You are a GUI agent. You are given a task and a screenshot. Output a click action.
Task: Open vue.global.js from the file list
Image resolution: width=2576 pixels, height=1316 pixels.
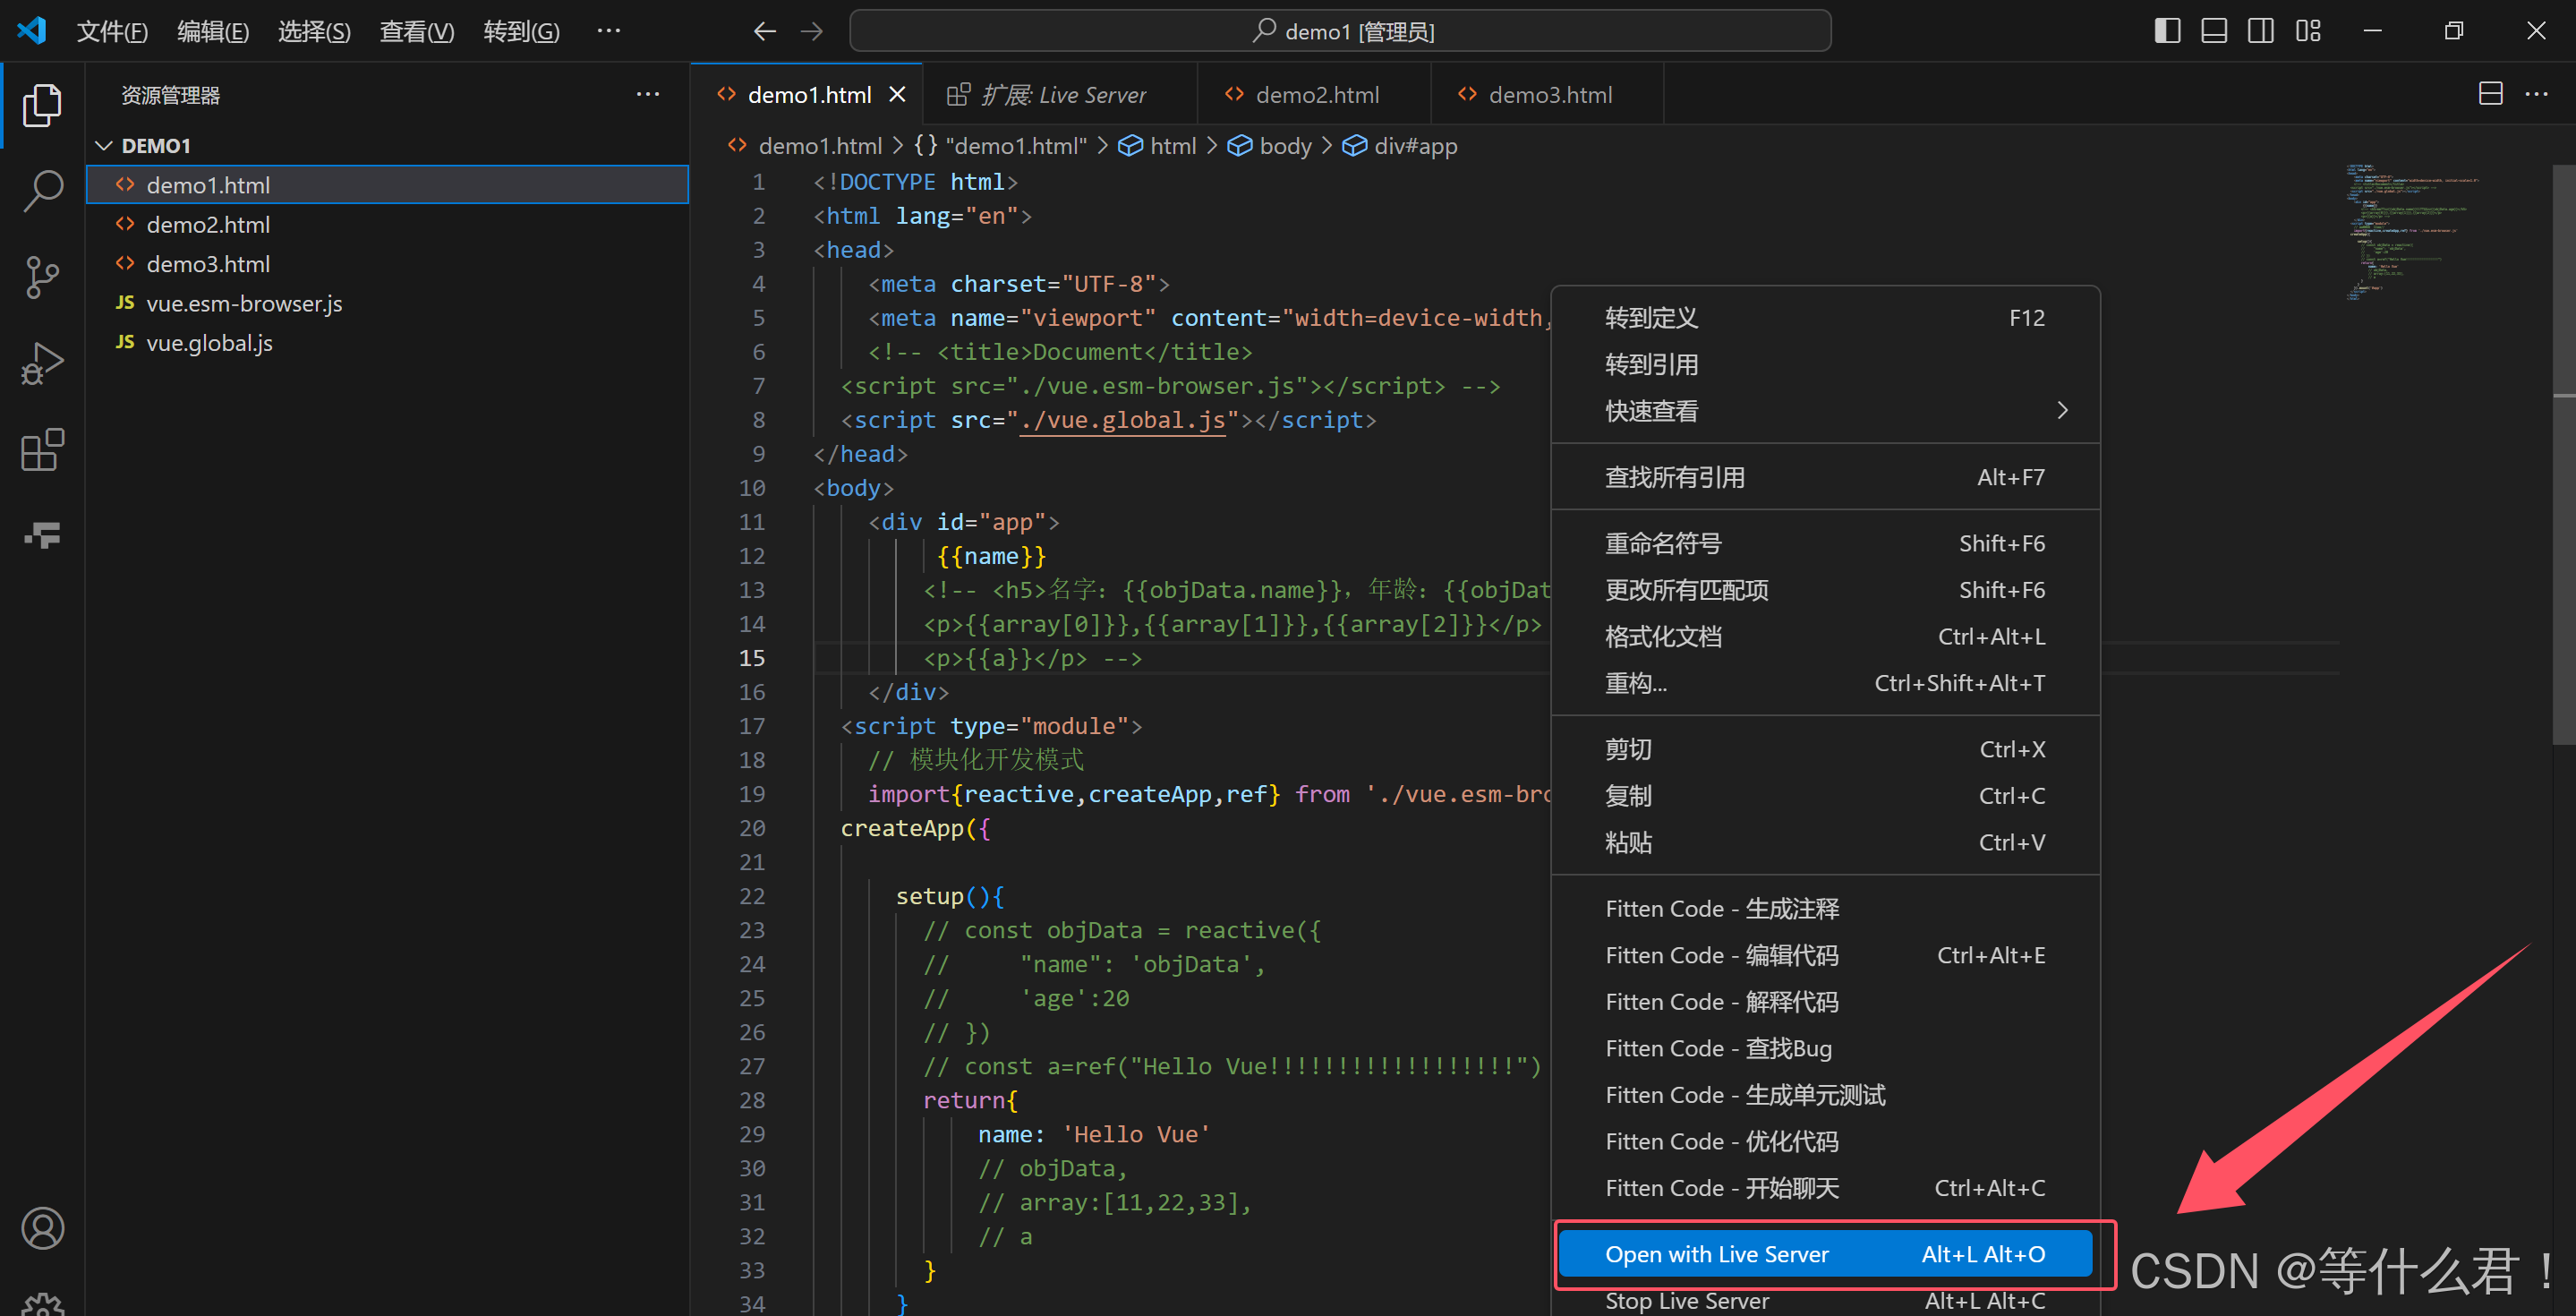coord(209,343)
